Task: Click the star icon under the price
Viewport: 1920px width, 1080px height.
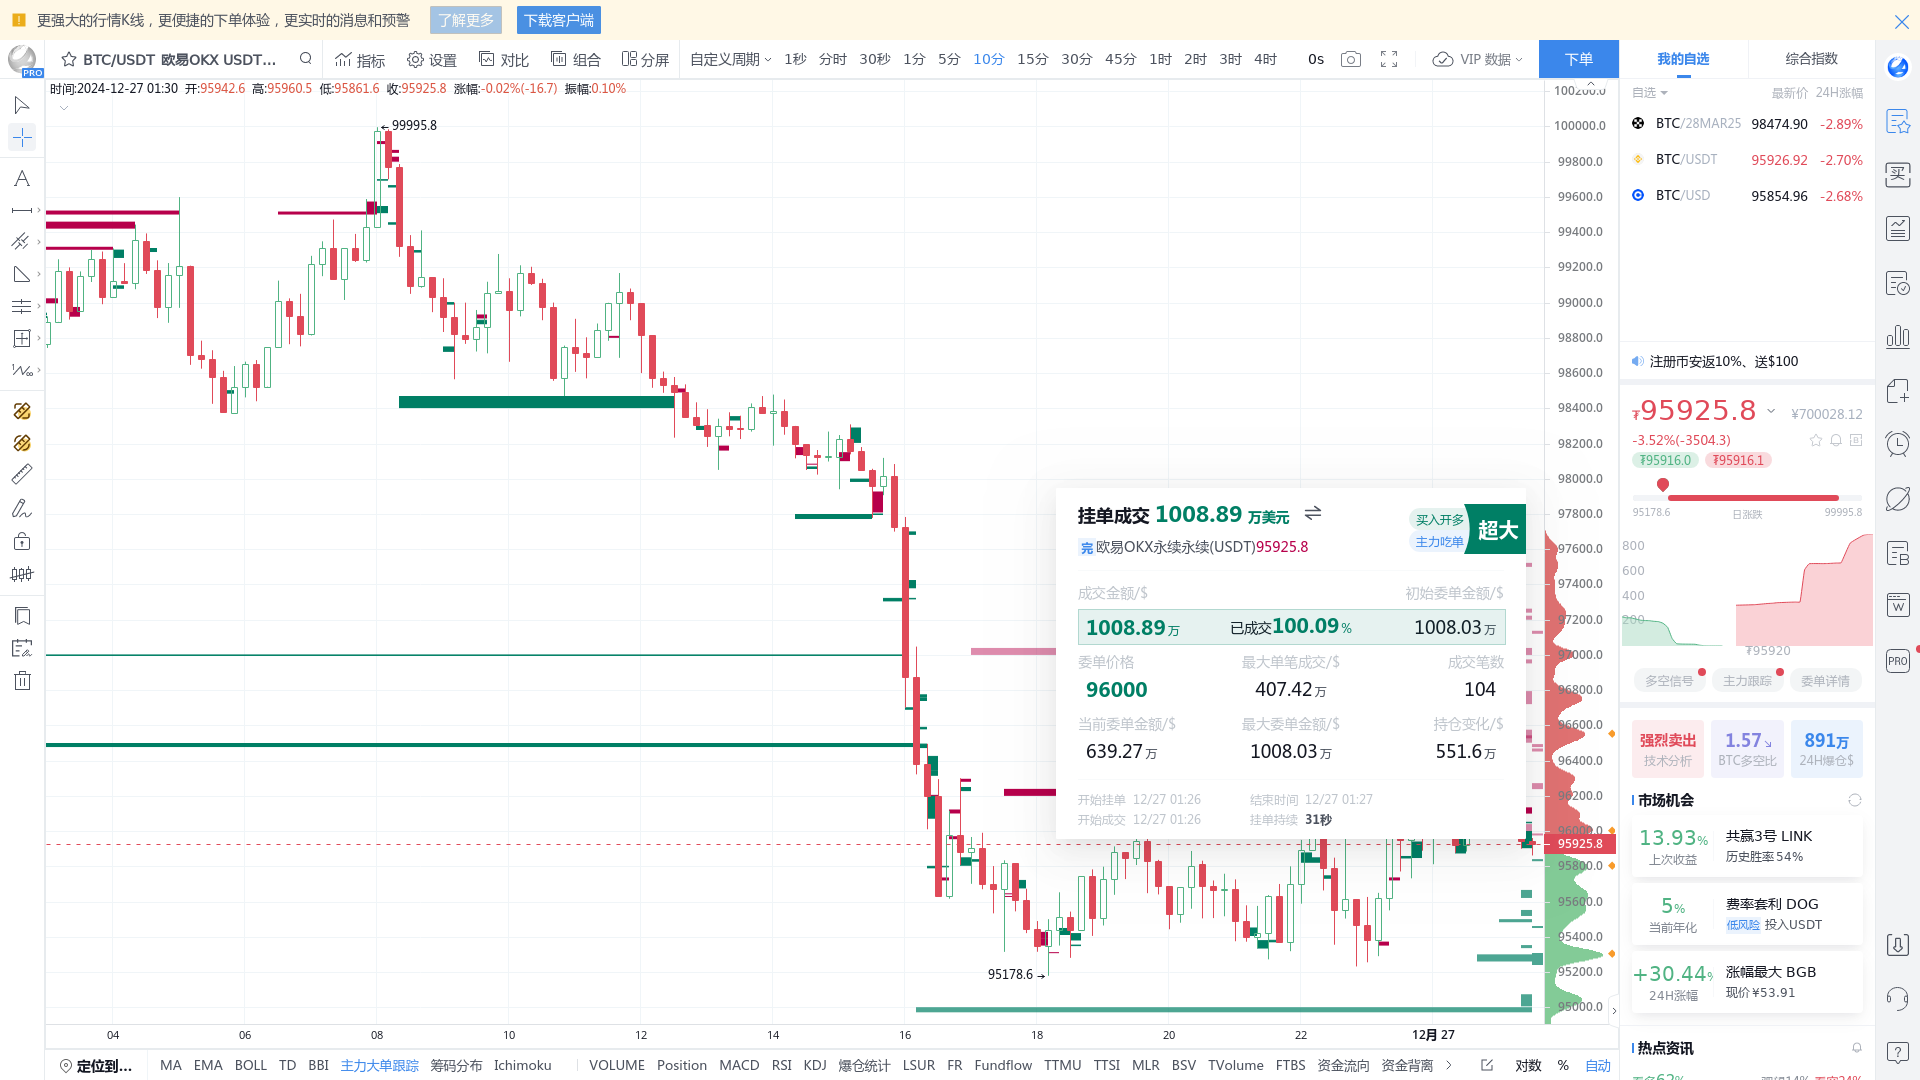Action: coord(1816,440)
